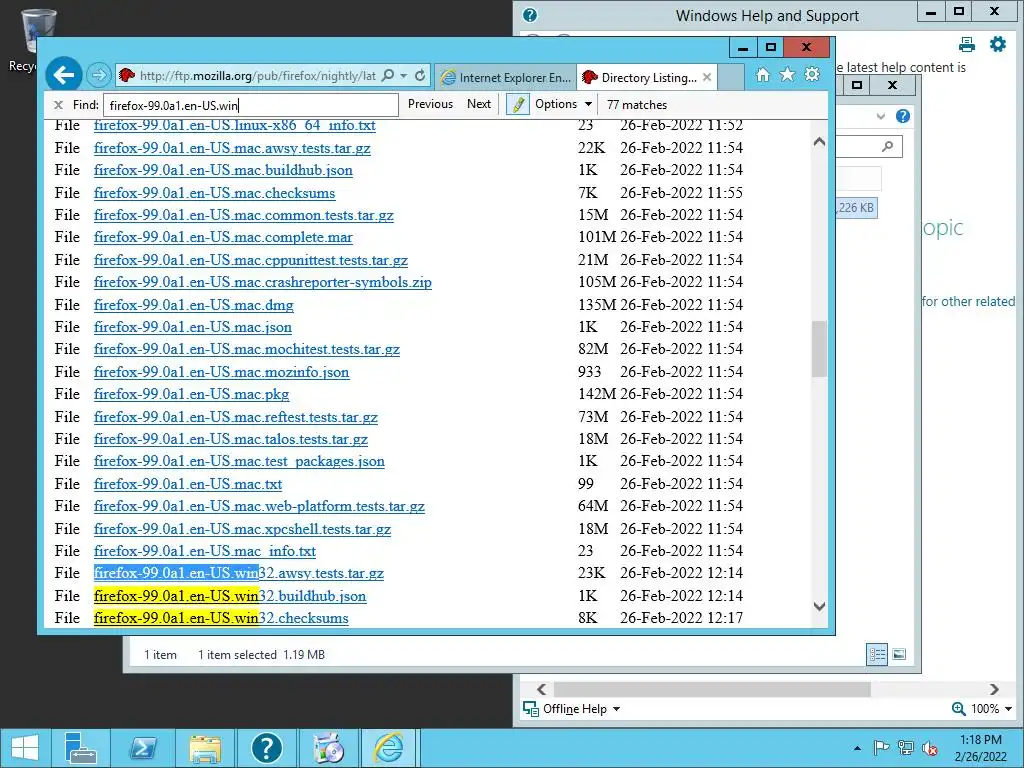This screenshot has width=1024, height=768.
Task: Click into the Find text field
Action: pyautogui.click(x=251, y=105)
